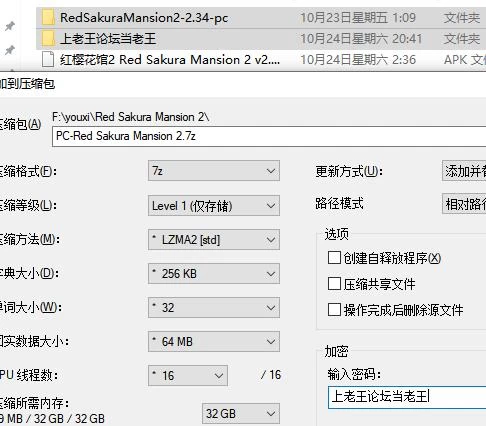Click file name RedSakuraMansion2-2.34-pc
This screenshot has height=426, width=486.
[144, 18]
